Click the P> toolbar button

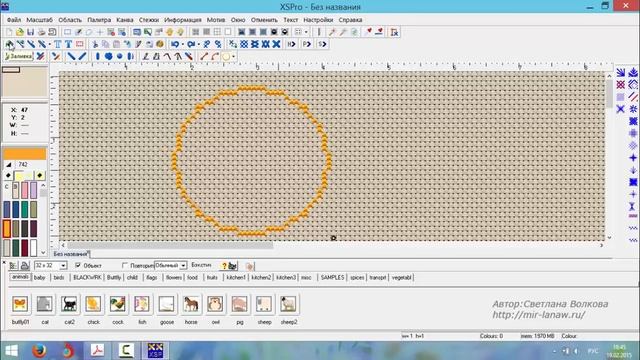tap(307, 44)
